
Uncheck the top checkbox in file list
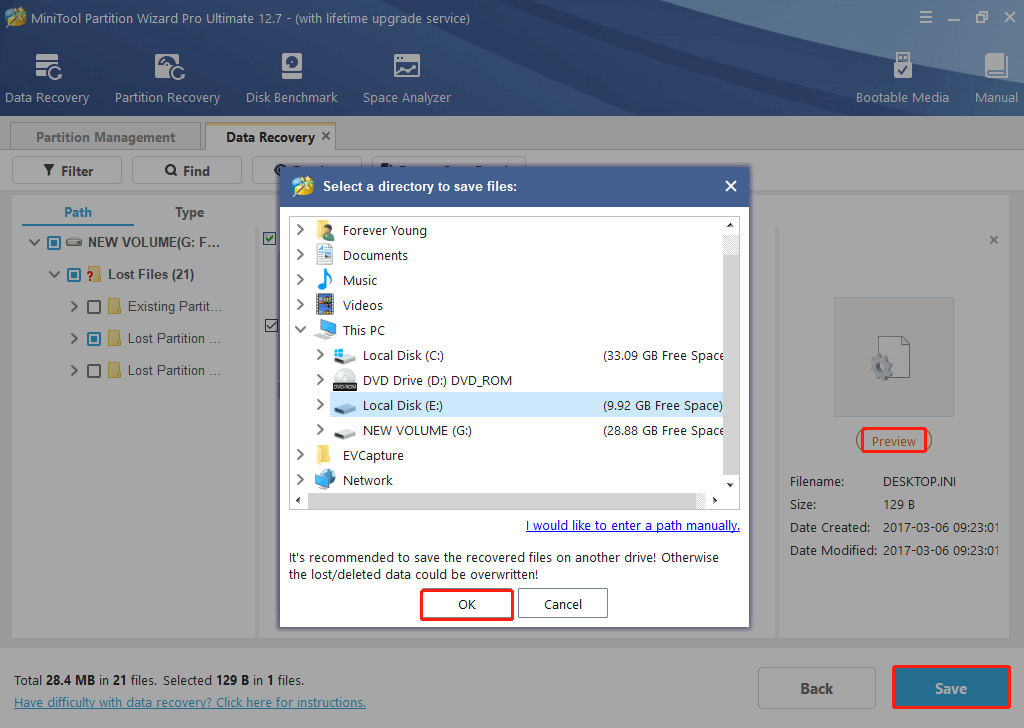coord(269,238)
